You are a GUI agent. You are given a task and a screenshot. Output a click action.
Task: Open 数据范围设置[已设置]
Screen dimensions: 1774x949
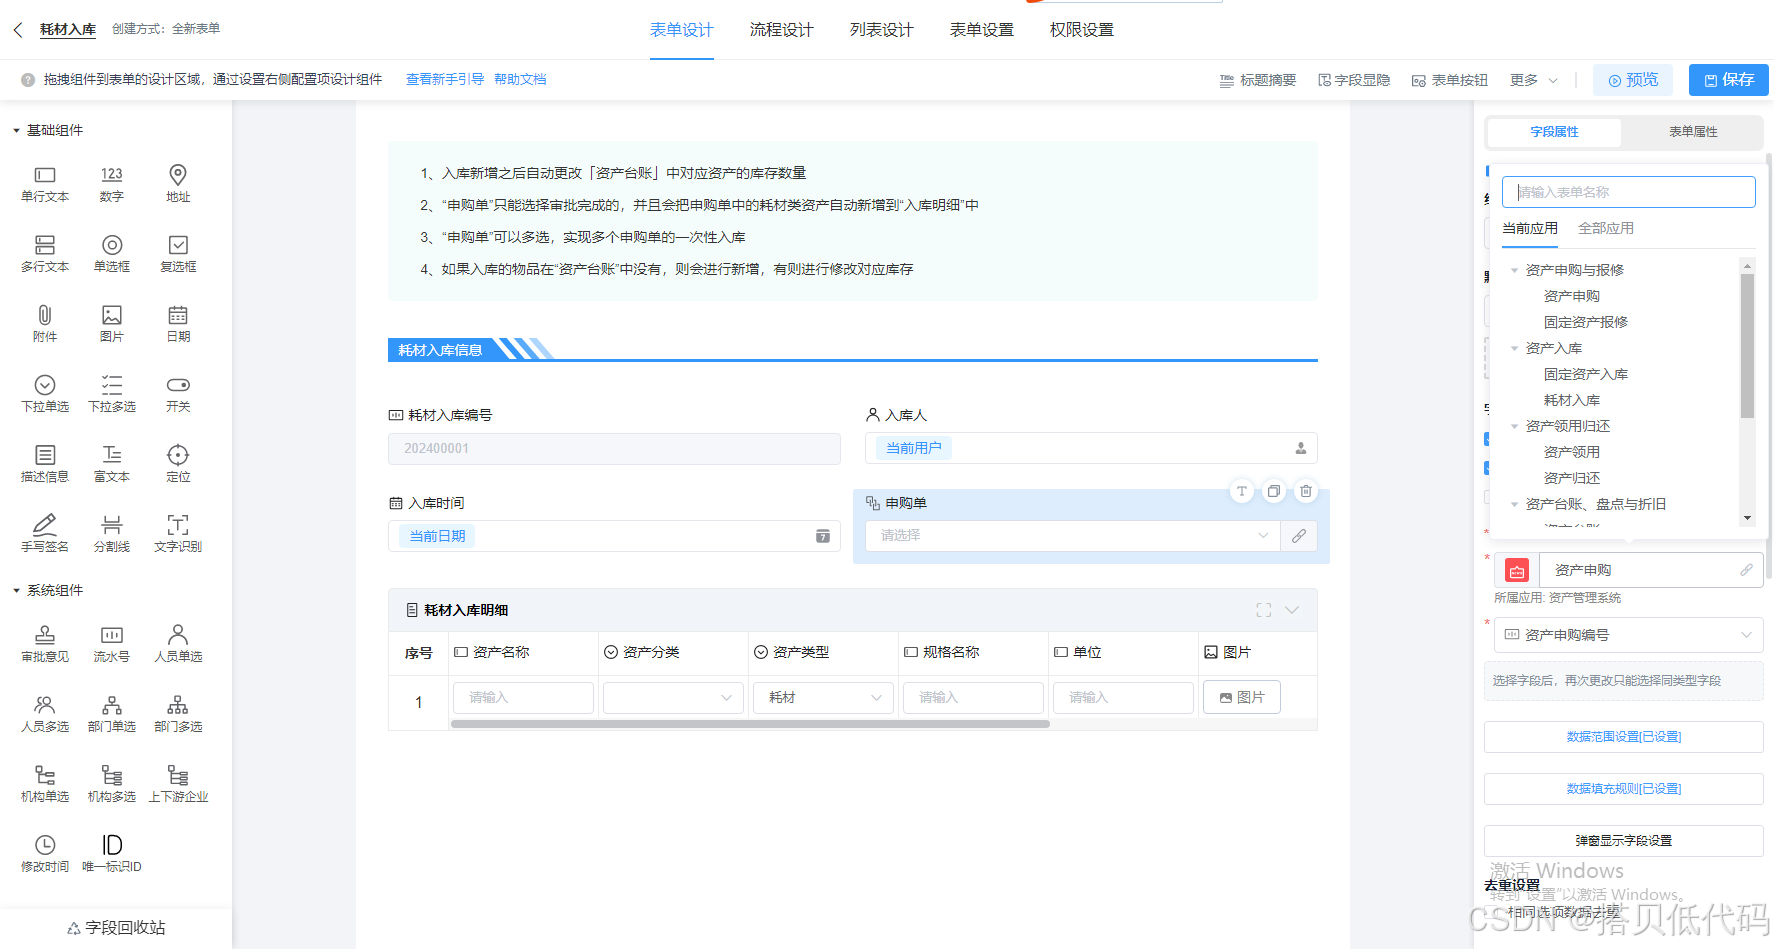click(1624, 737)
